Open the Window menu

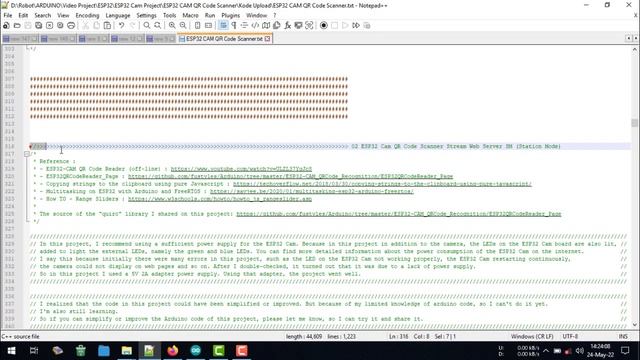(x=256, y=15)
